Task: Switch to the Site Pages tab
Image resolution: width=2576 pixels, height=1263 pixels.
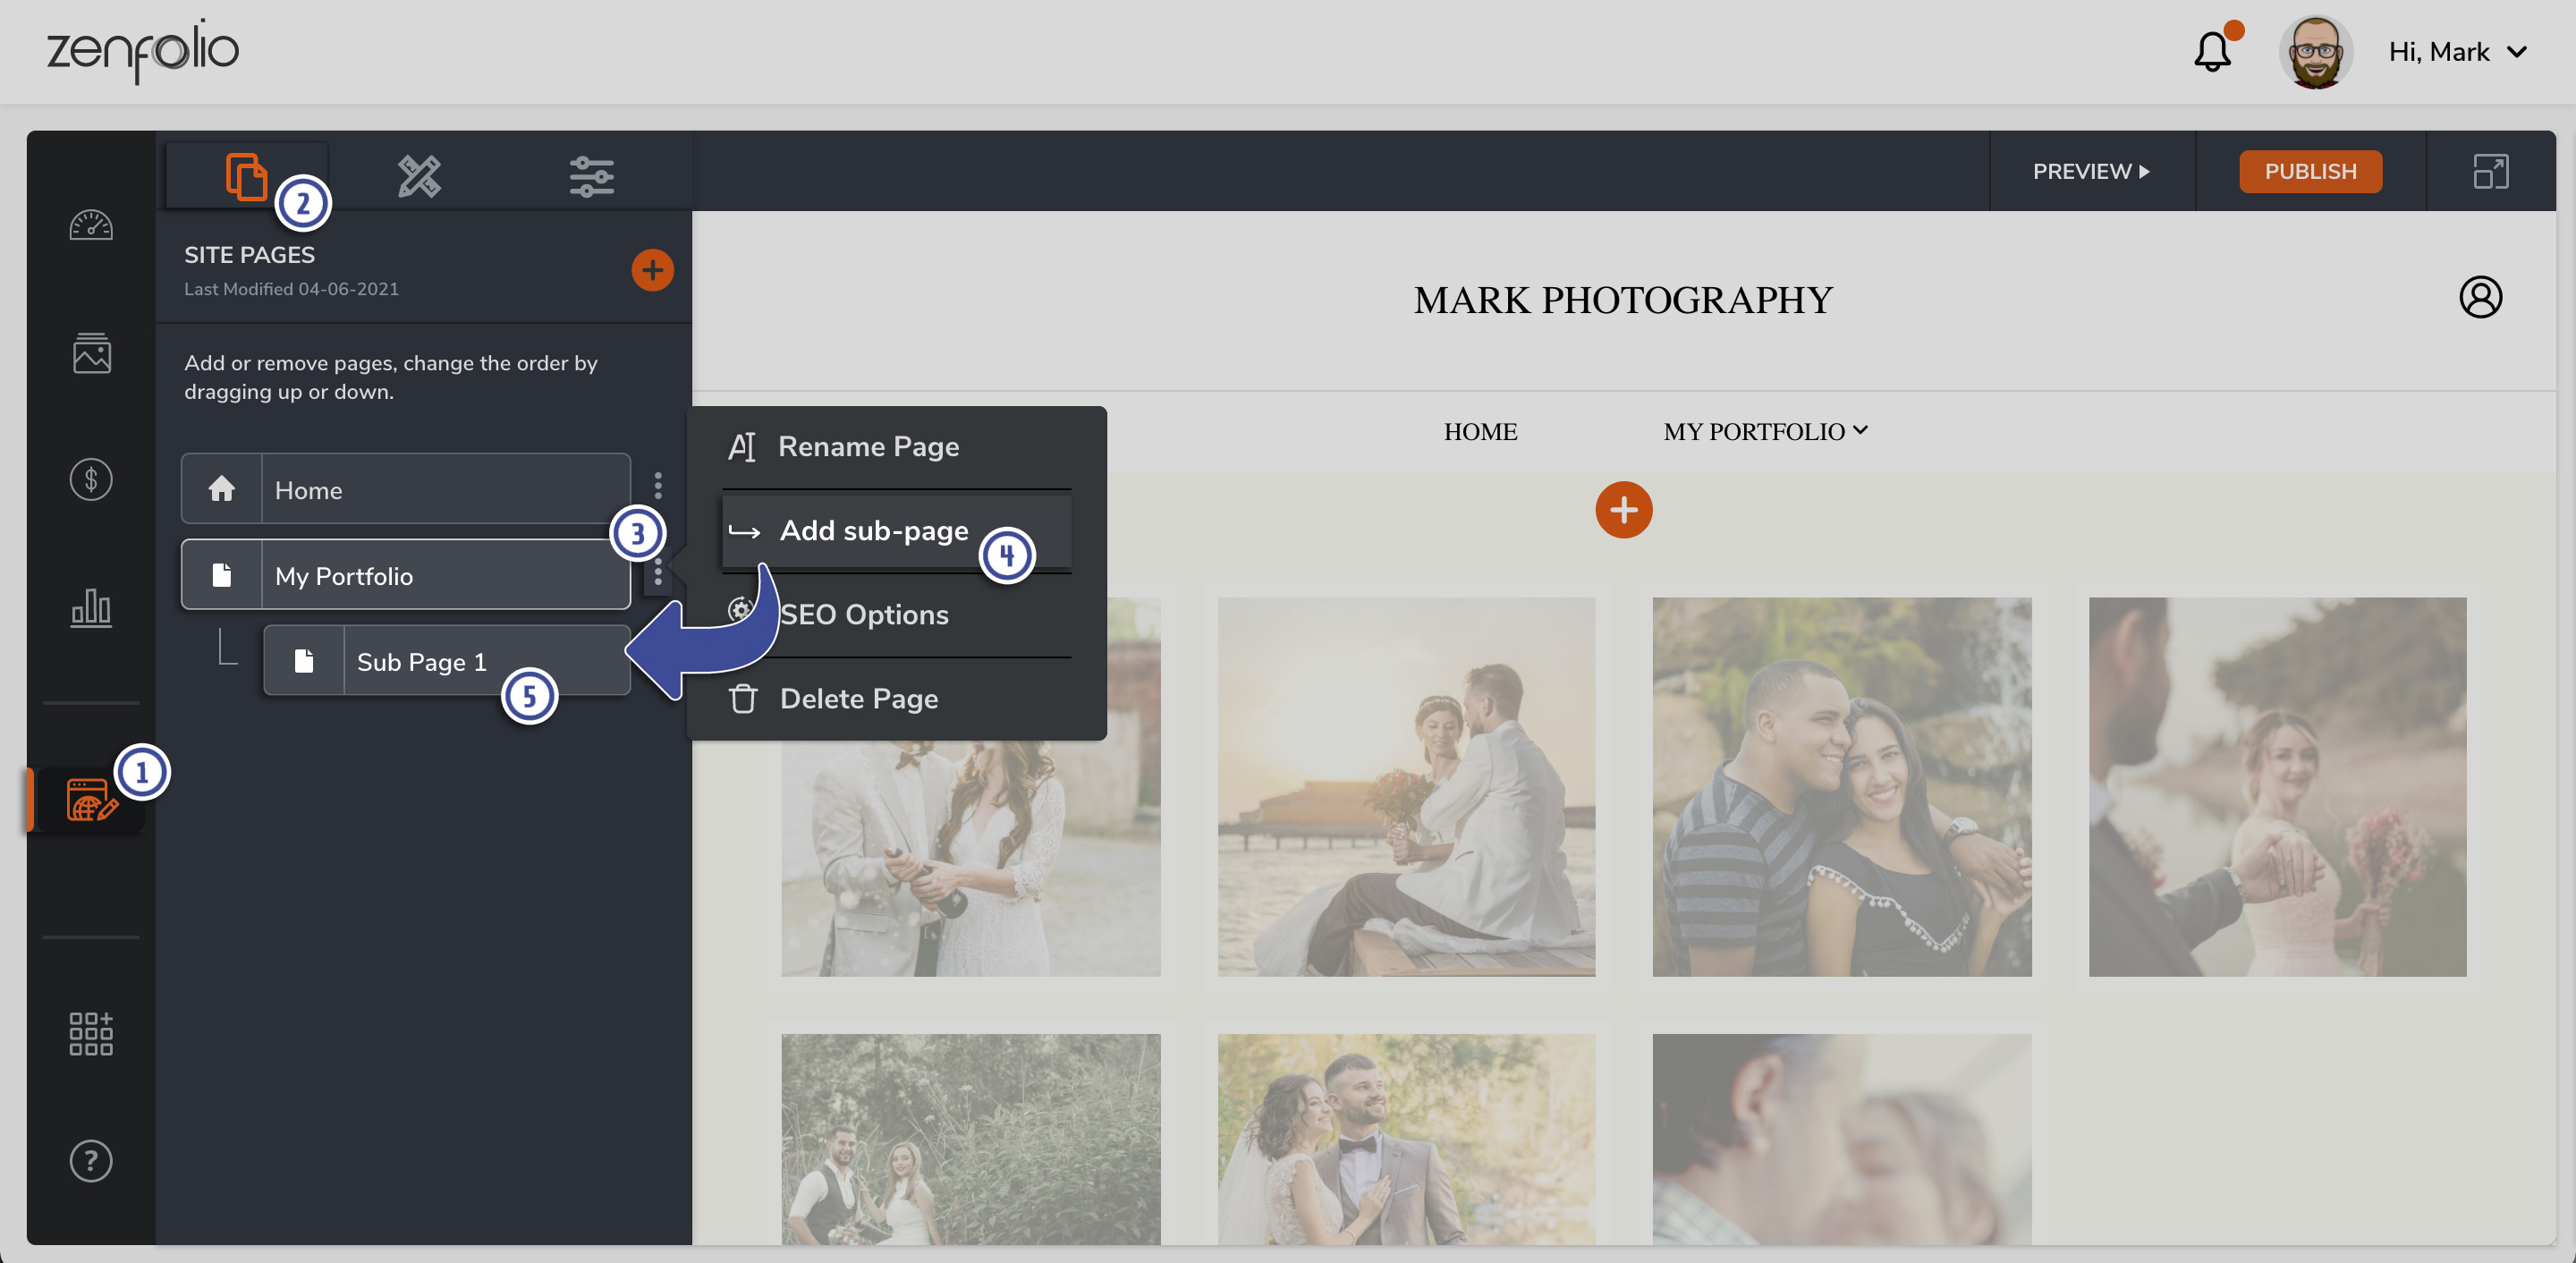Action: (246, 176)
